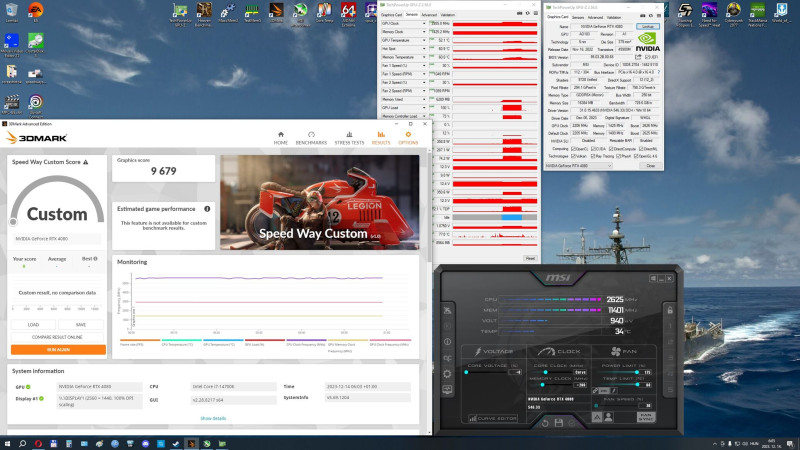Viewport: 800px width, 450px height.
Task: Click the Best score info icon
Action: [95, 259]
